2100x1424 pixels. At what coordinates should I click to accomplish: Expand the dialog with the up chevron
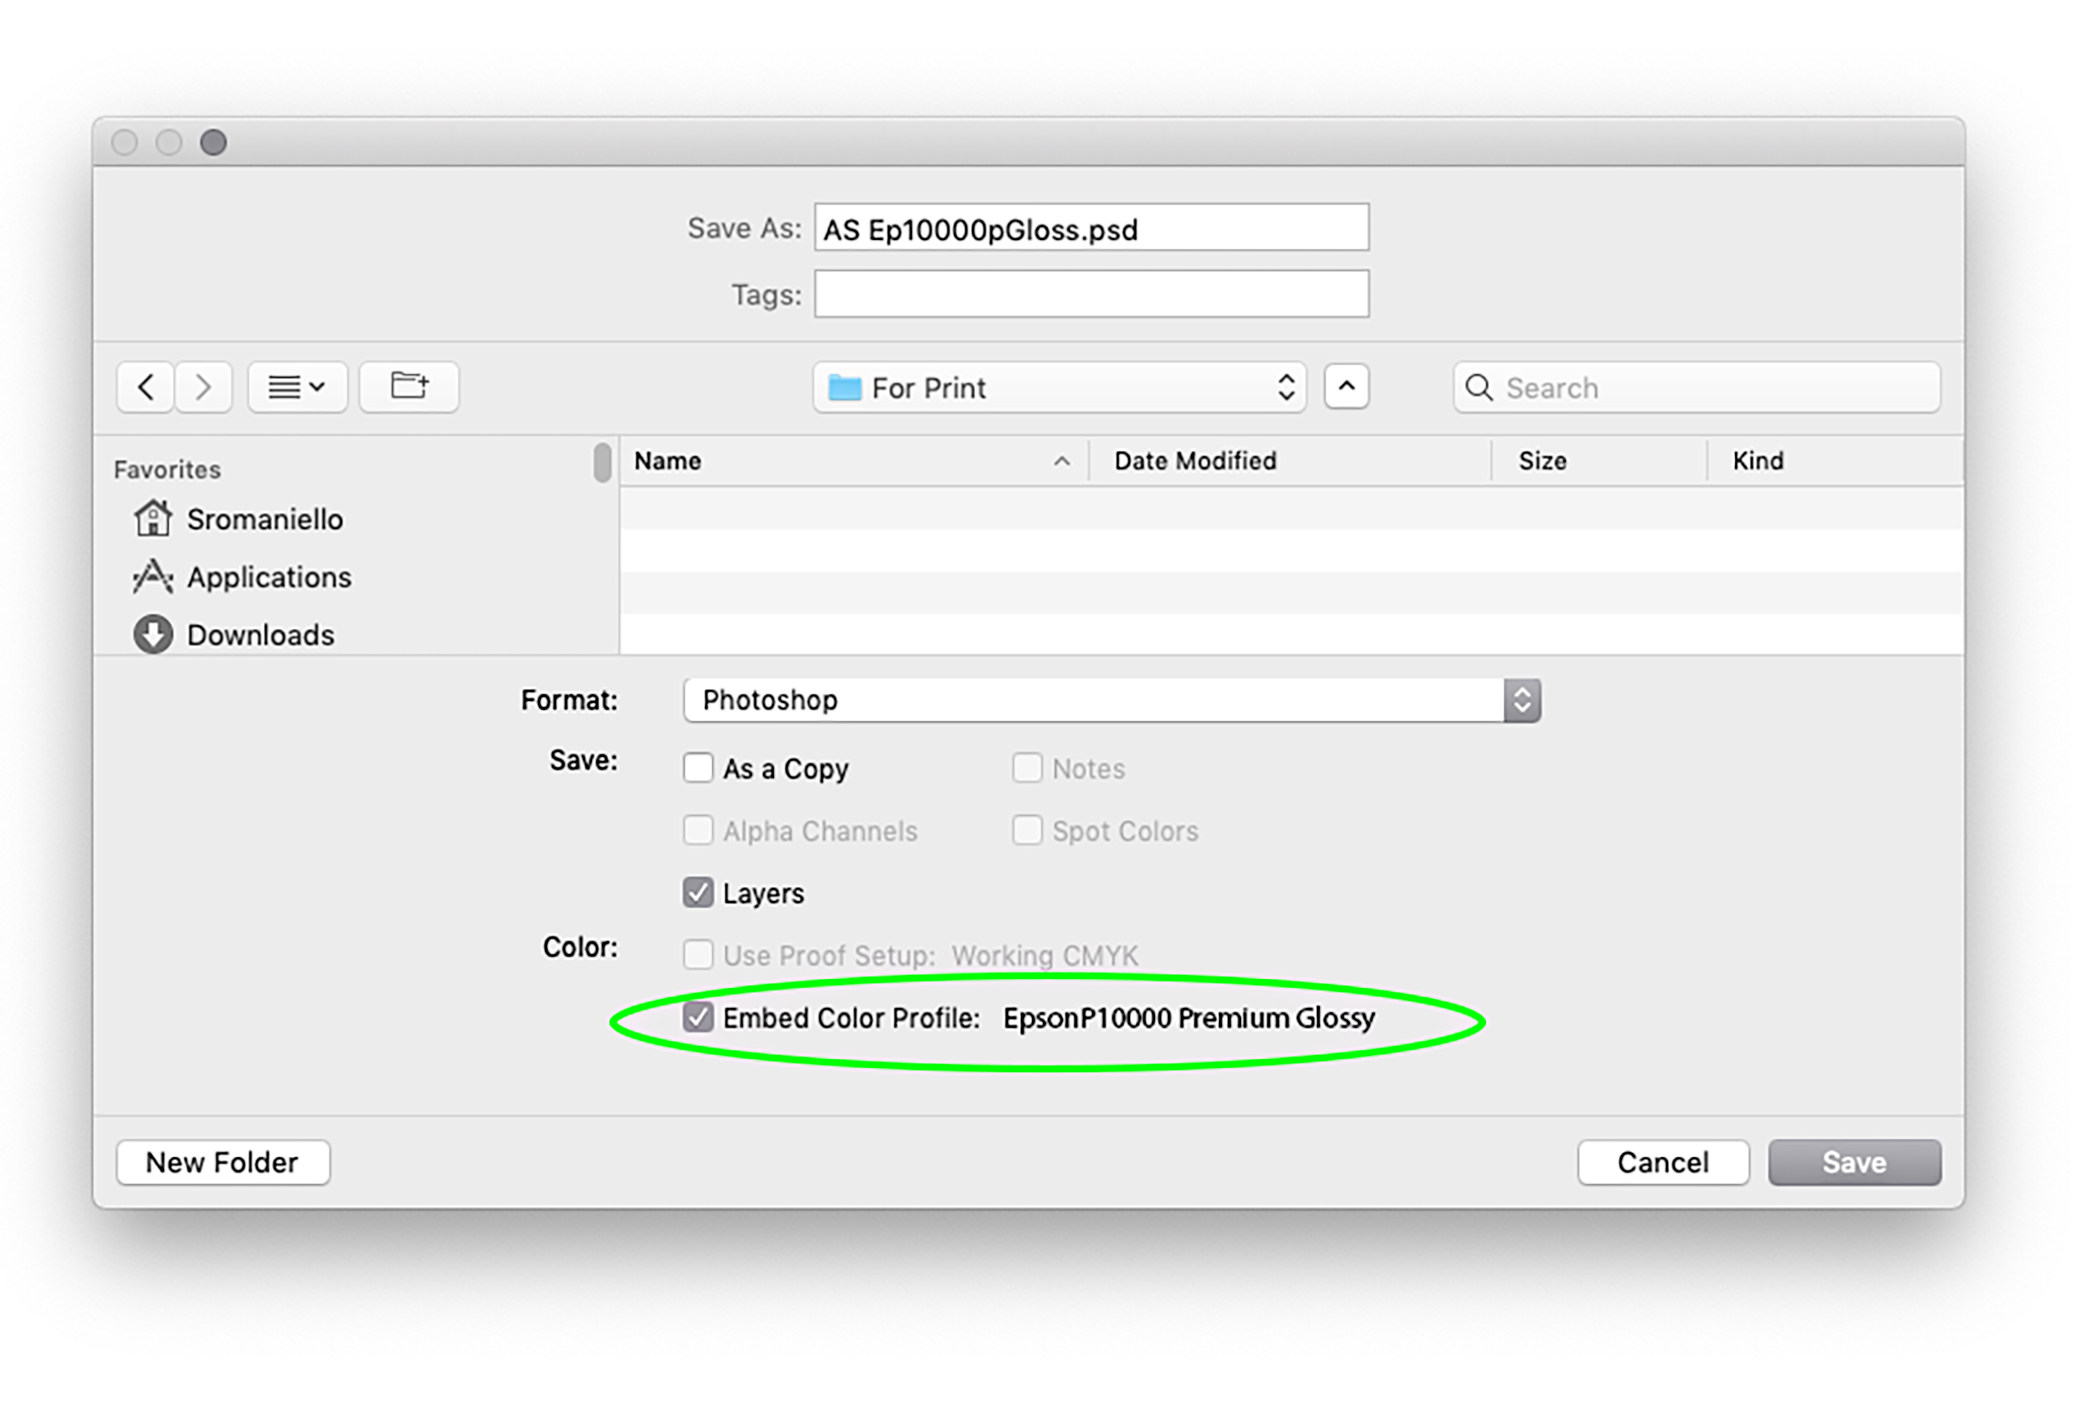click(1347, 387)
